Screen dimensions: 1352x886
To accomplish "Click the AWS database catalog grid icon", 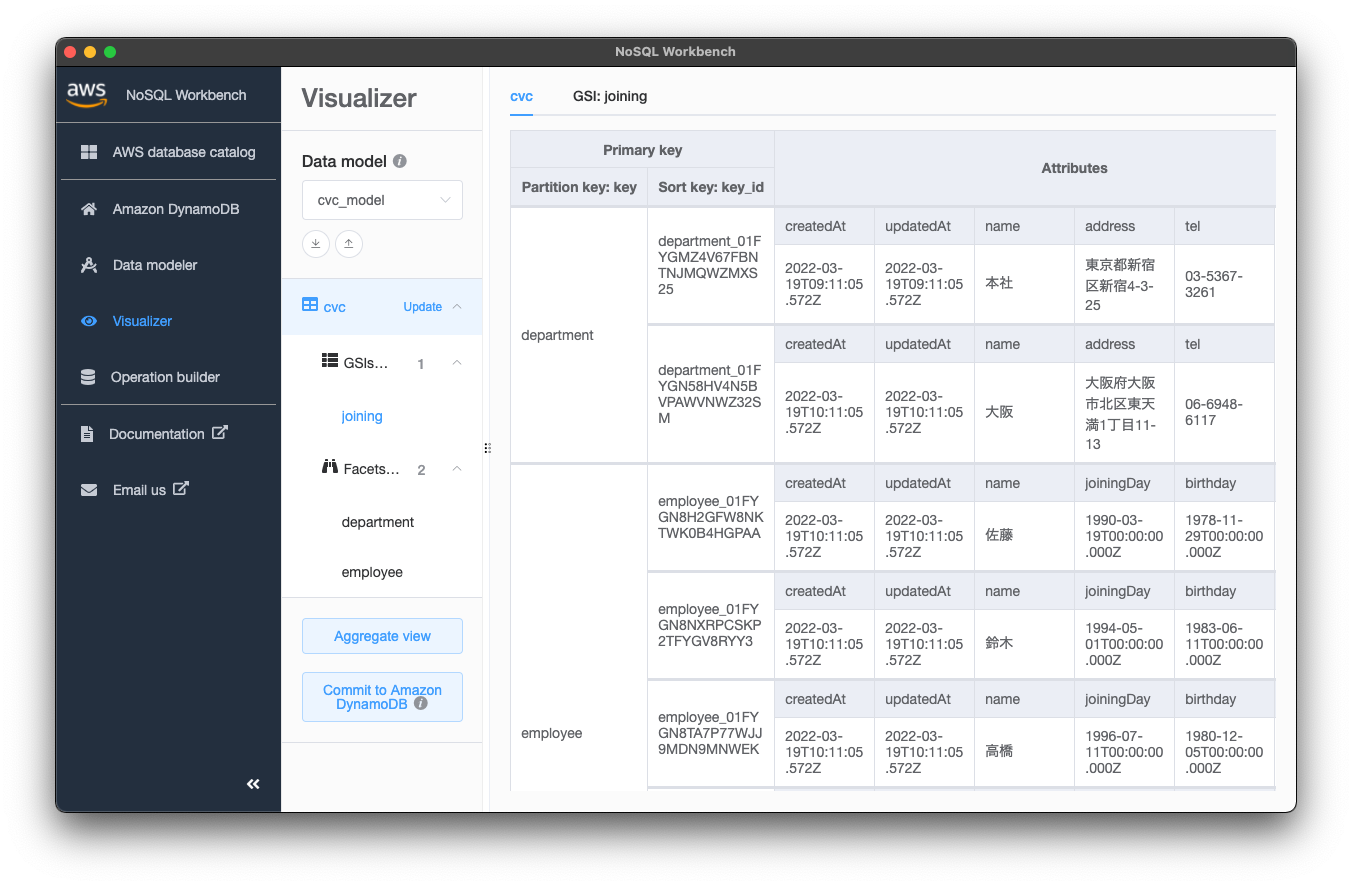I will pyautogui.click(x=89, y=152).
